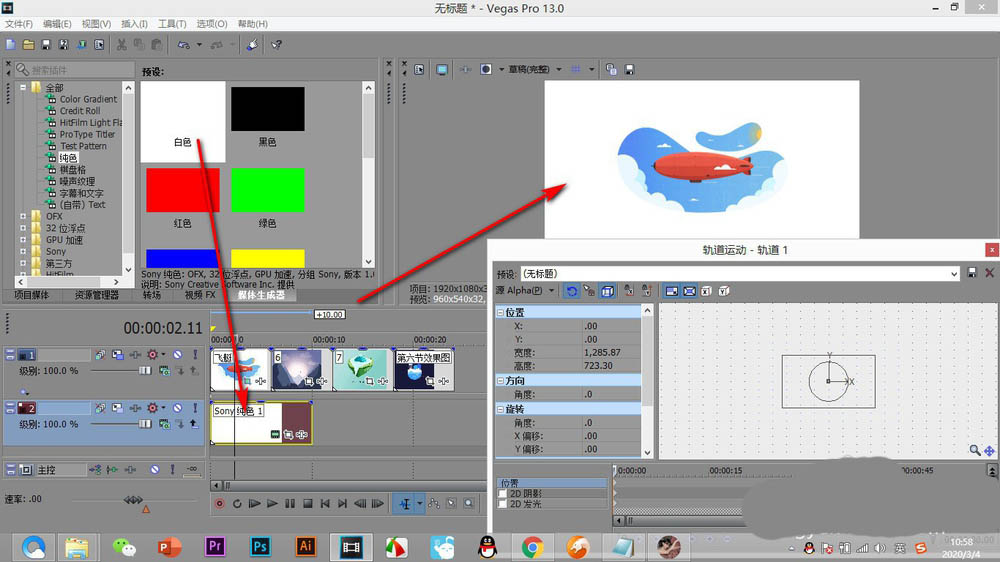
Task: Click the record button in transport bar
Action: (x=219, y=503)
